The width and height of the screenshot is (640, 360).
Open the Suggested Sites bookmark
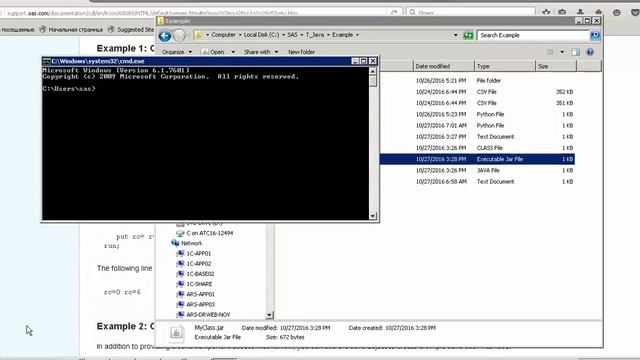click(x=136, y=29)
